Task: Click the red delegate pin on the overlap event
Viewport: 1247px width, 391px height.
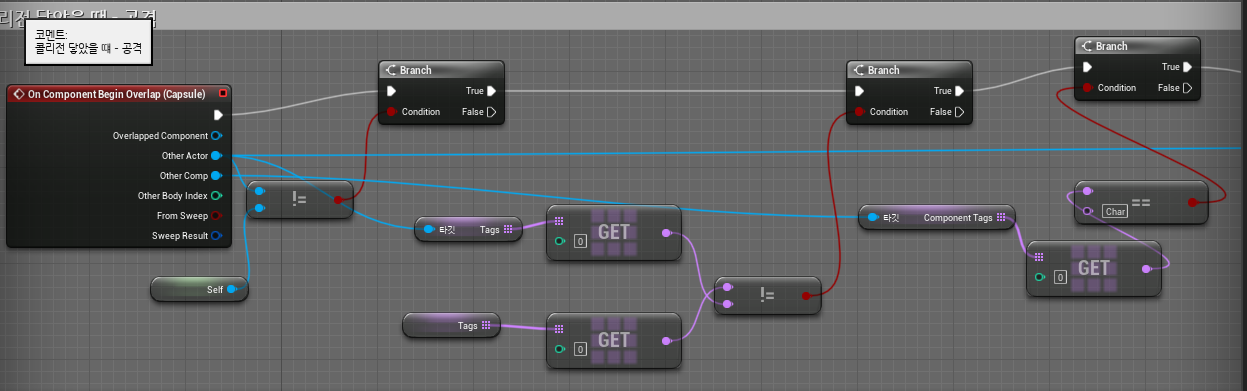Action: coord(223,94)
